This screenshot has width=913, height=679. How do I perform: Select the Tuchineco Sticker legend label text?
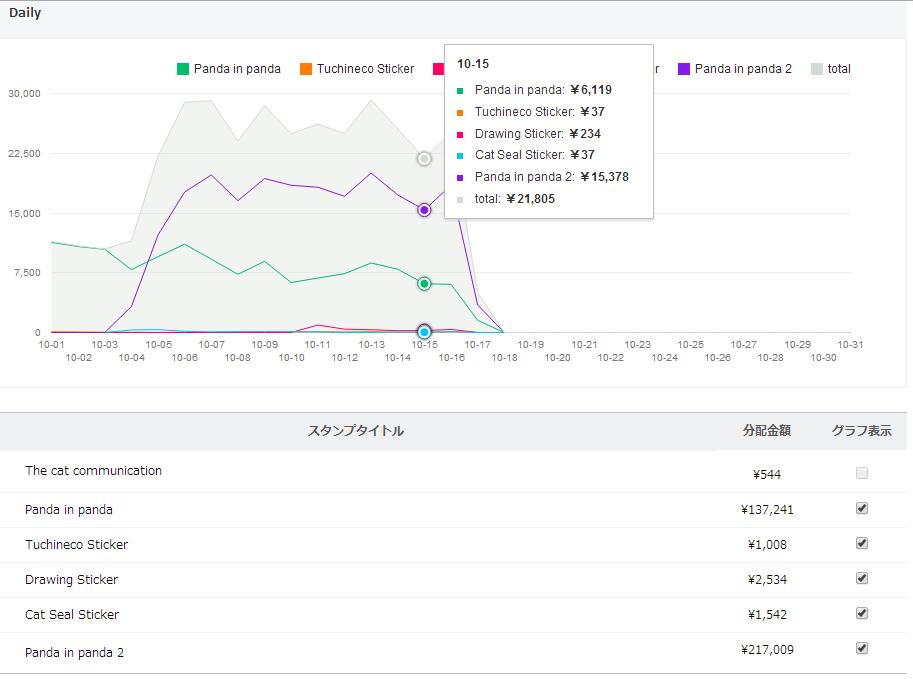[365, 69]
